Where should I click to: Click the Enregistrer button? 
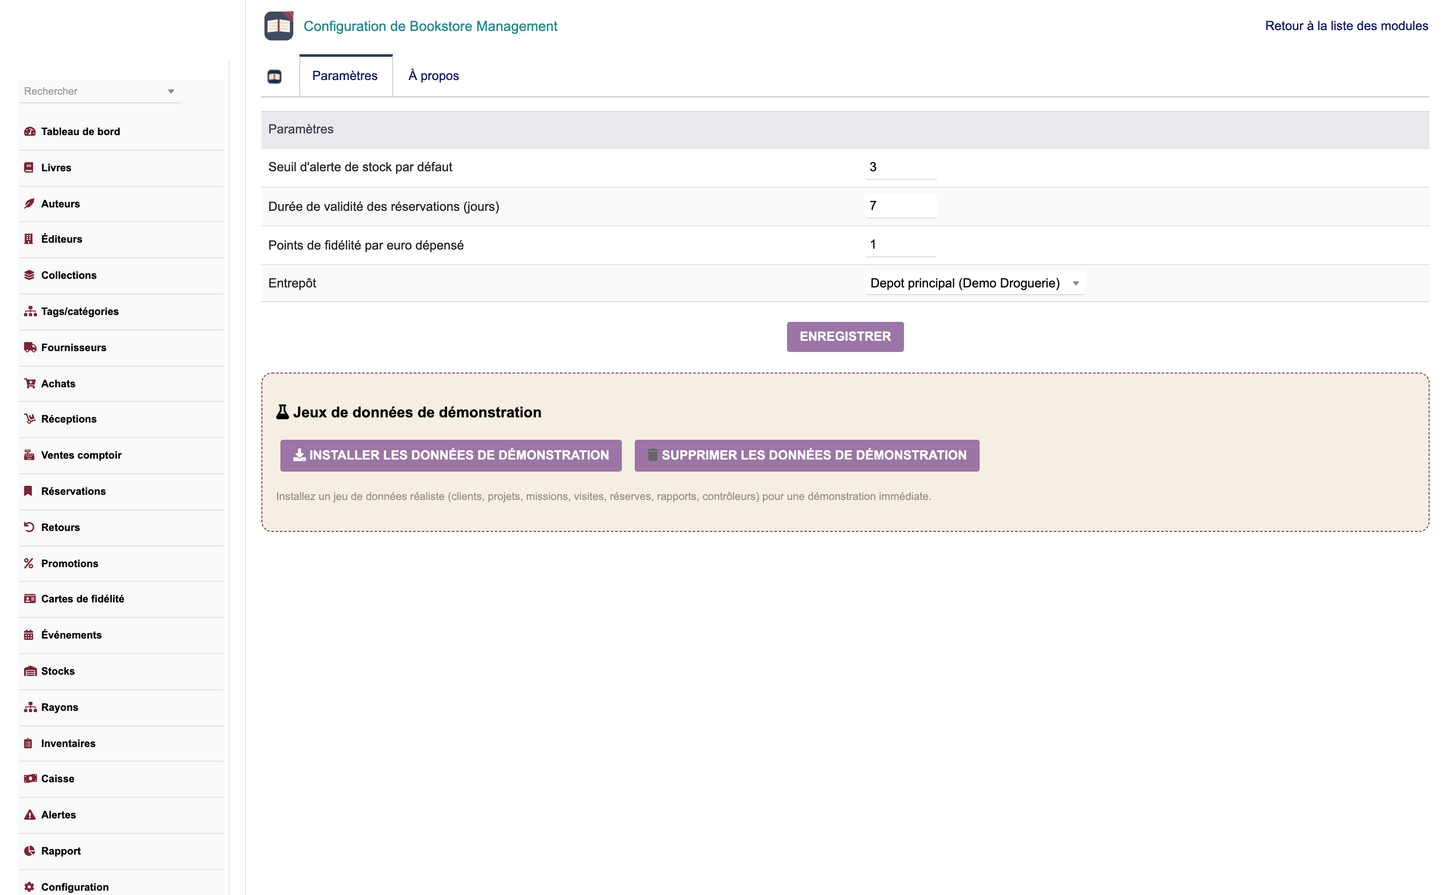845,337
